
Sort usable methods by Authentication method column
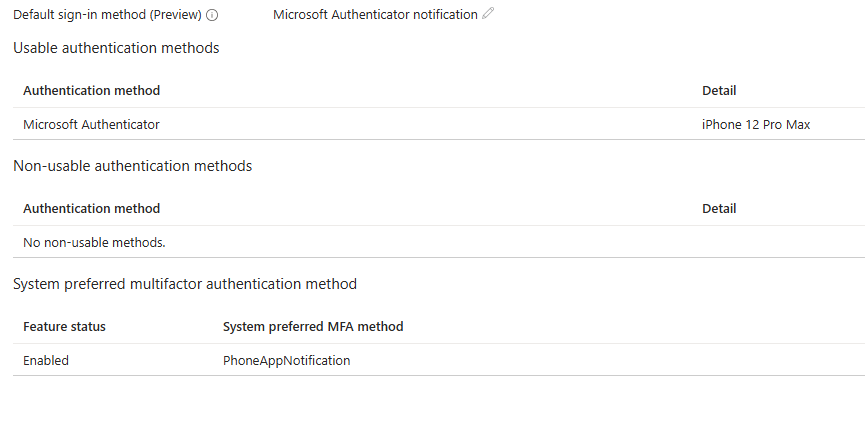point(92,90)
